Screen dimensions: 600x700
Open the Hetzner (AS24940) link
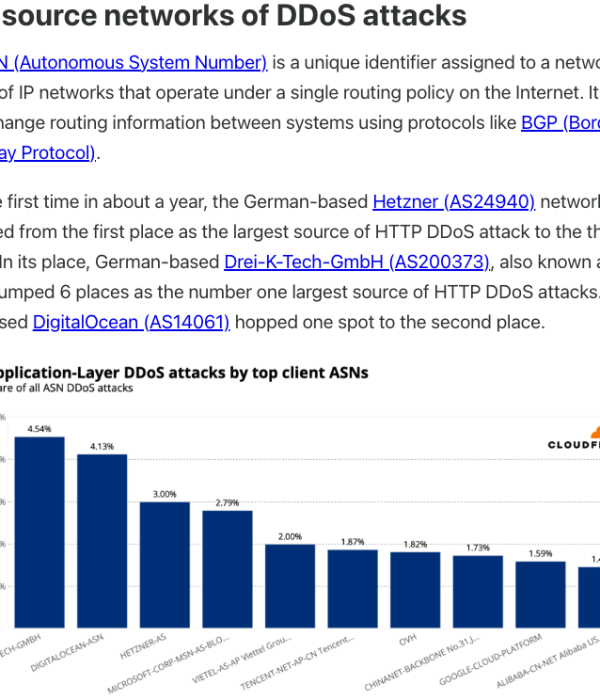click(x=454, y=202)
